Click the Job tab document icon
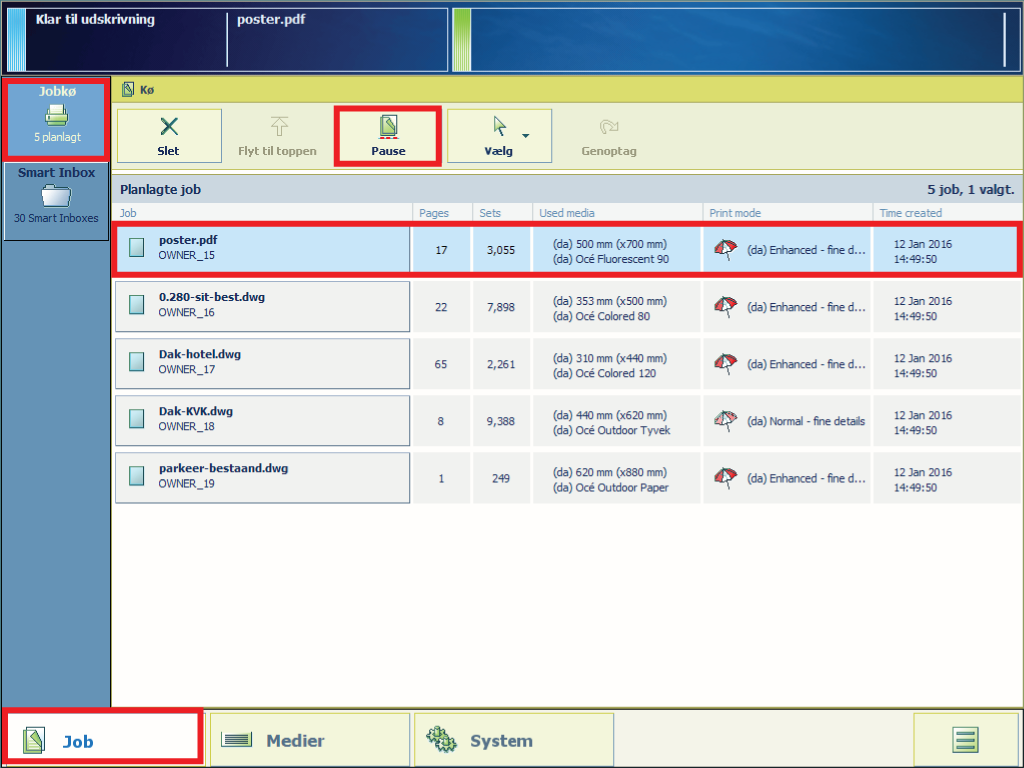This screenshot has height=768, width=1024. (x=34, y=741)
